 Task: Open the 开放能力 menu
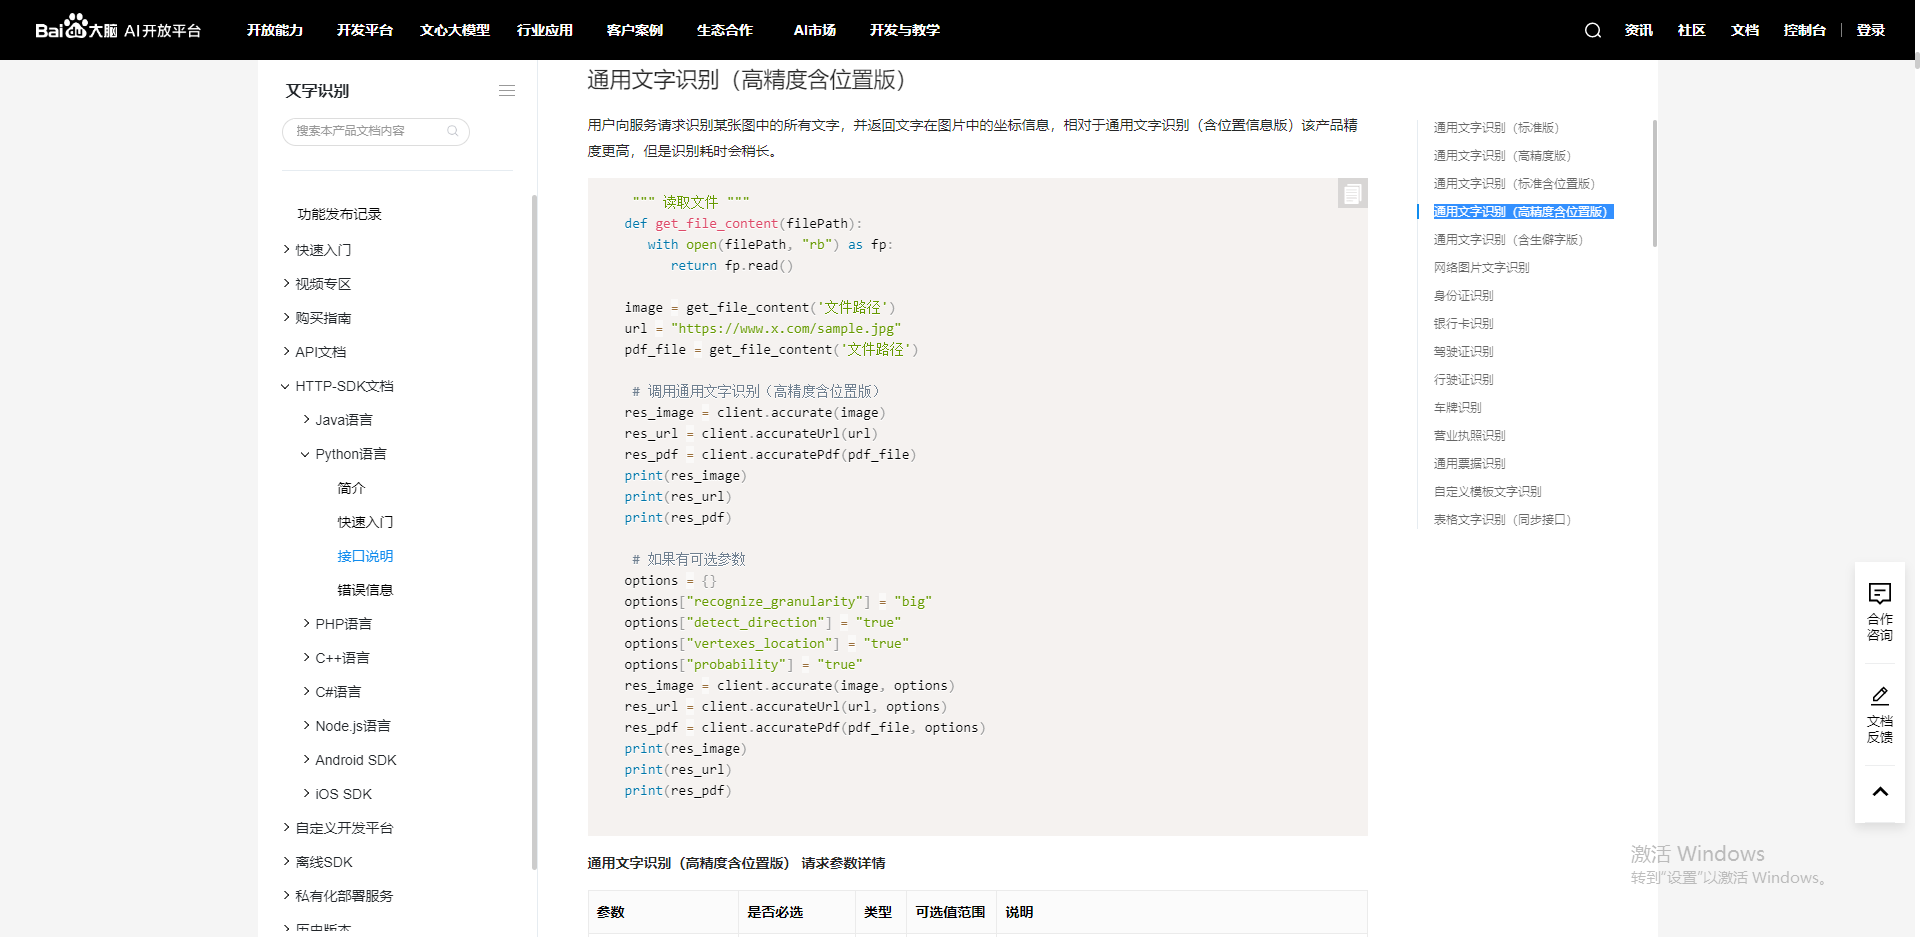(x=274, y=30)
